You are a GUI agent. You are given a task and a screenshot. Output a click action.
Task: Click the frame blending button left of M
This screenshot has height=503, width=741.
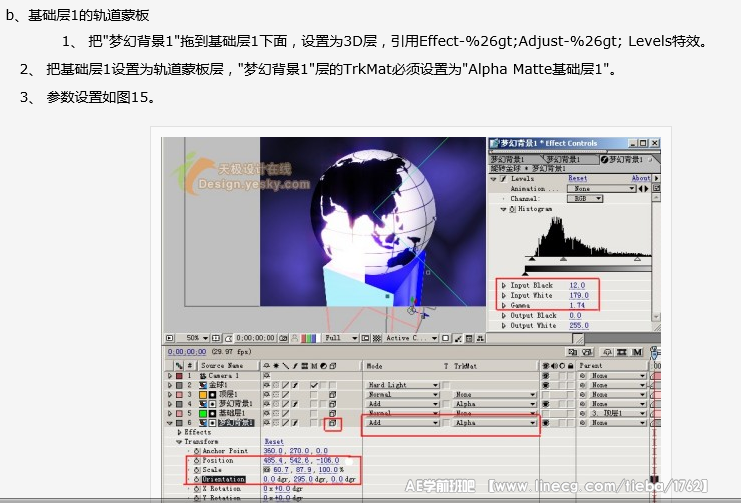coord(621,352)
